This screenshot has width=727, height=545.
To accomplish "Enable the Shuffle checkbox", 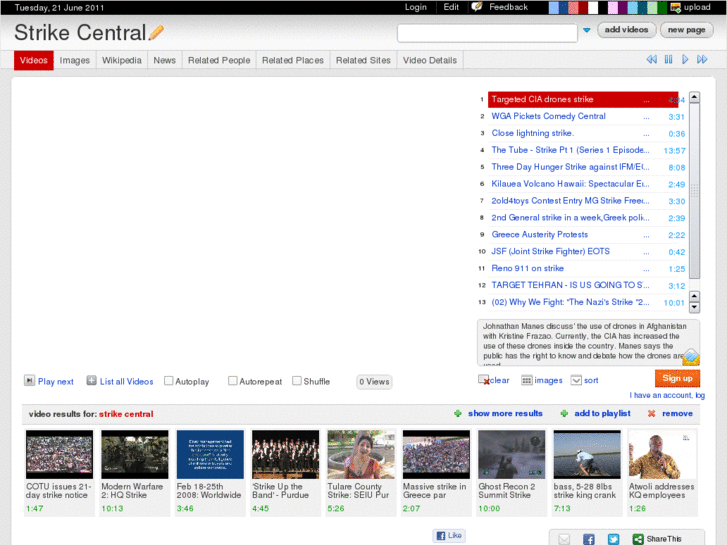I will click(x=297, y=381).
